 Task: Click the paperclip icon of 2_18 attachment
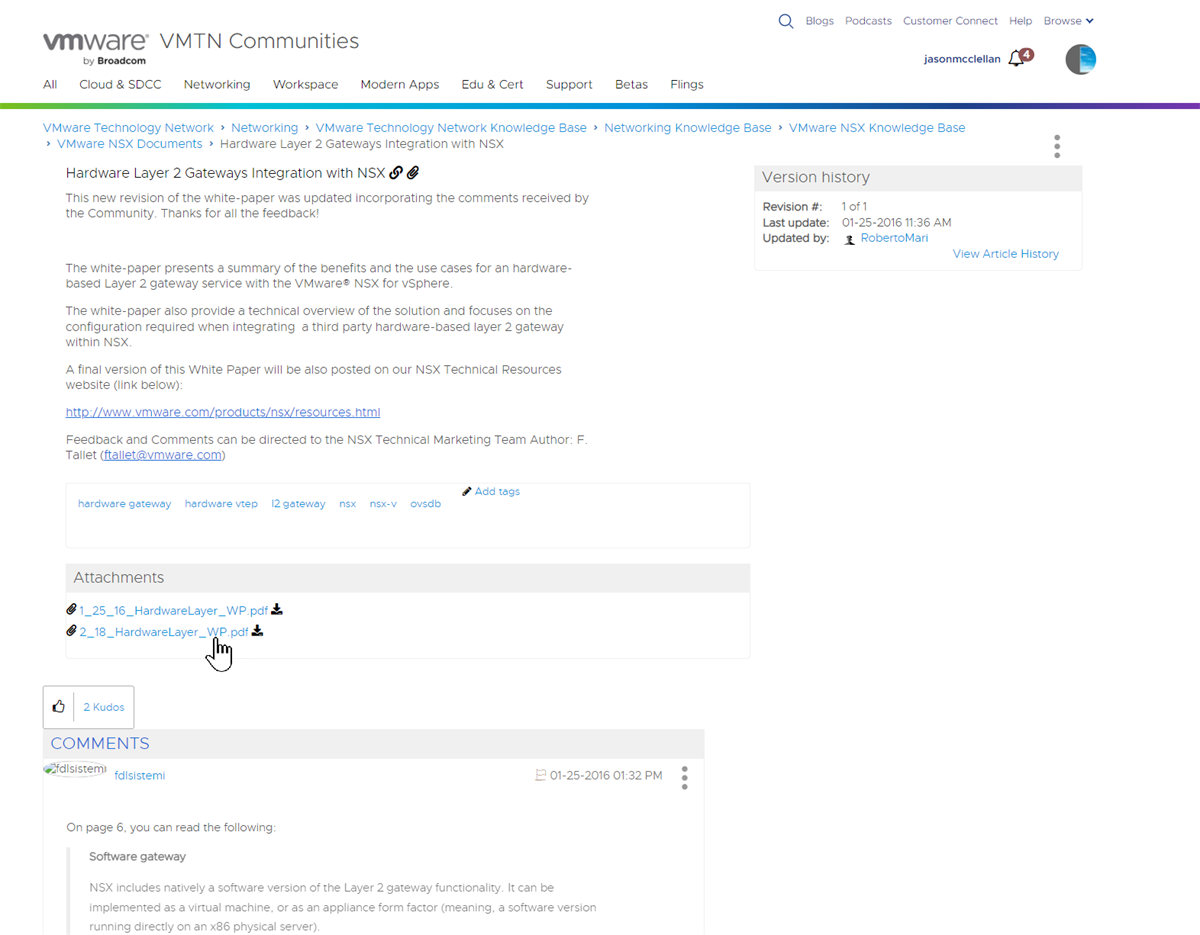tap(72, 631)
